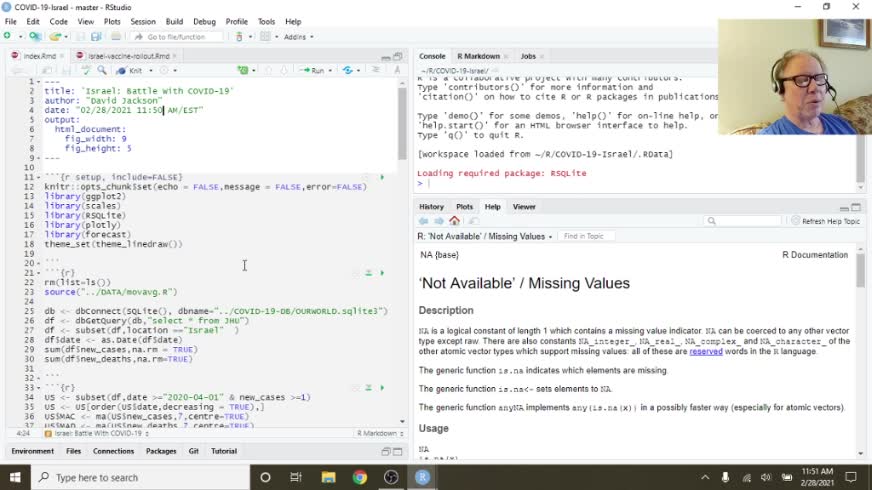The height and width of the screenshot is (490, 872).
Task: Click the Create Project icon
Action: 34,36
